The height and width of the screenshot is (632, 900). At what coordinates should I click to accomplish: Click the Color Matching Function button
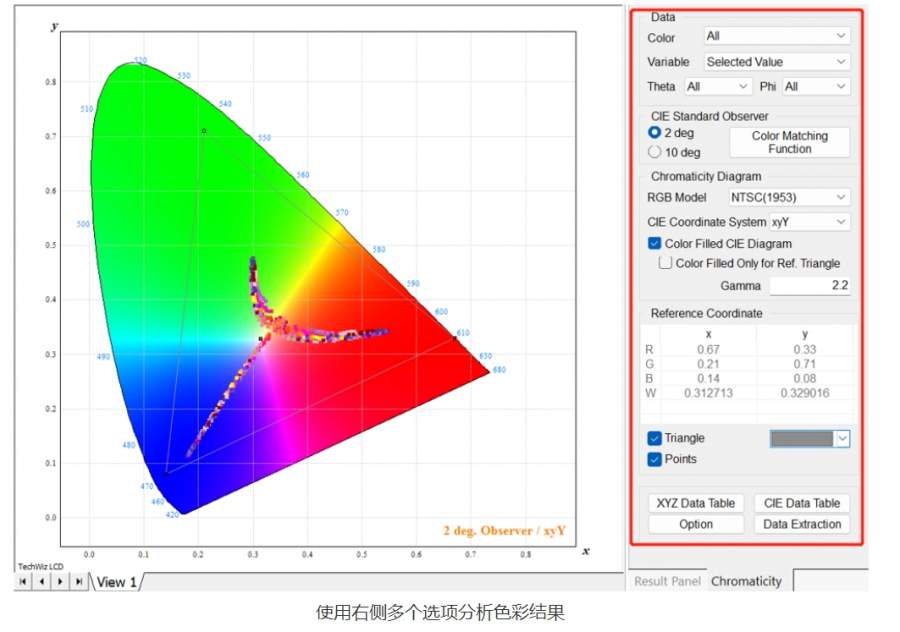(789, 142)
